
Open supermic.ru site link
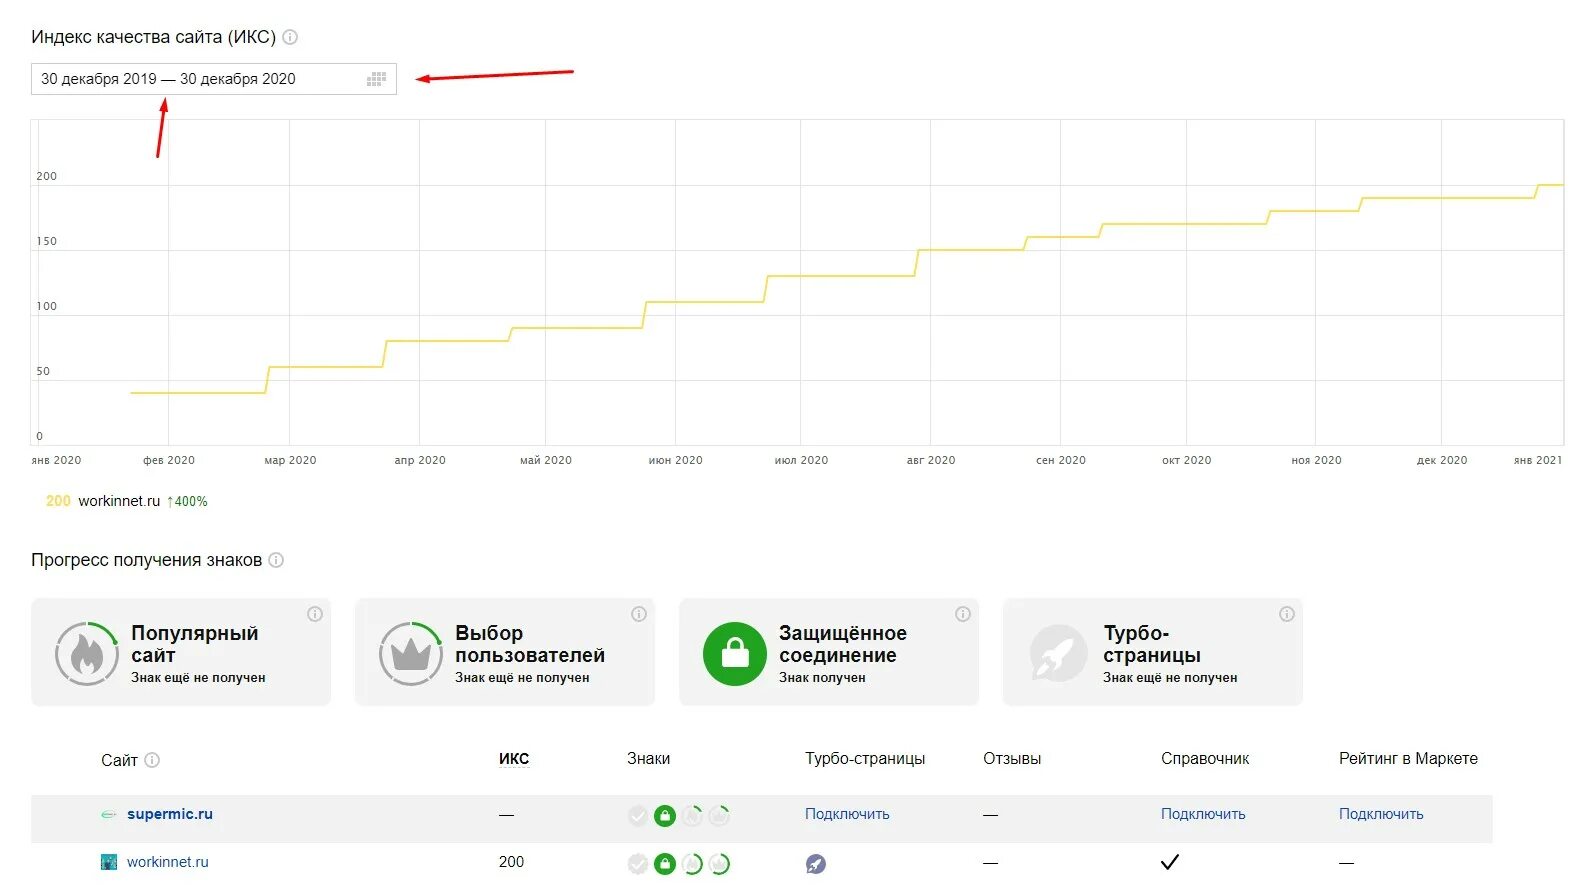[170, 814]
